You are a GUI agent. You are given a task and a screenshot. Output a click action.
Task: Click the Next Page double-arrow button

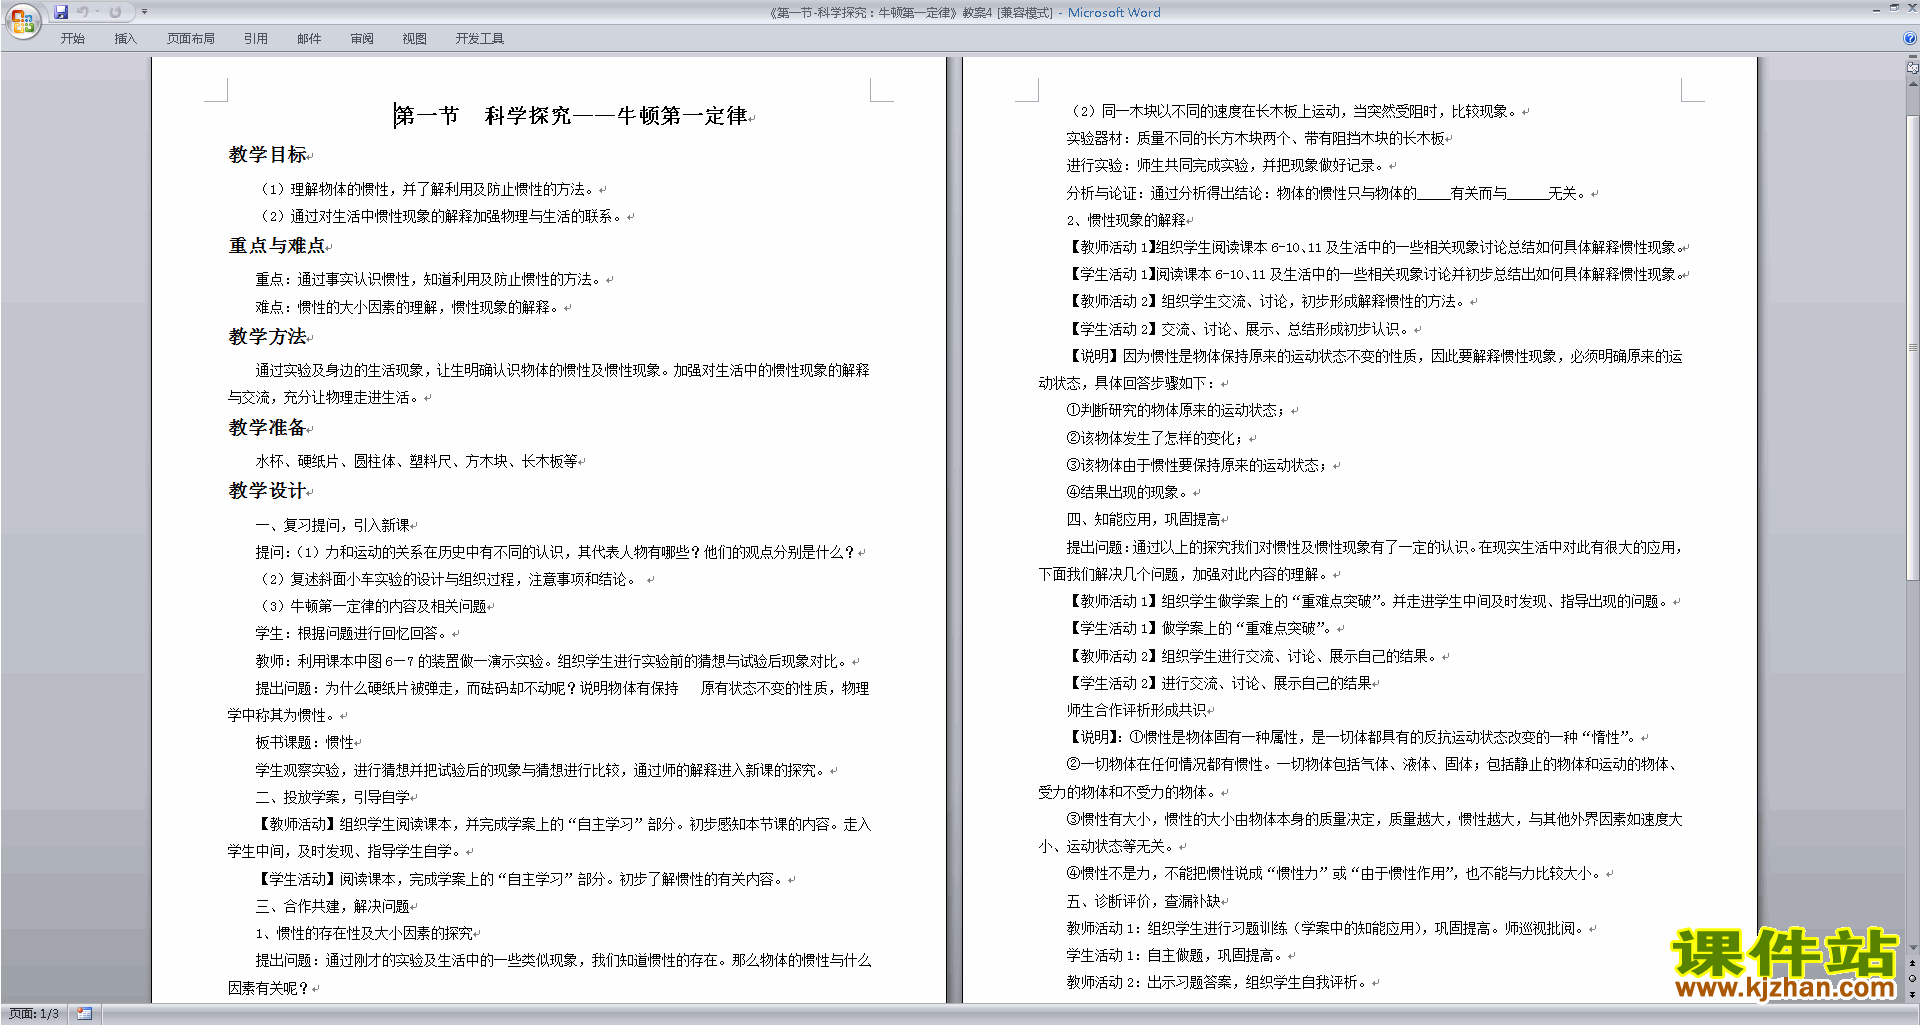1913,994
